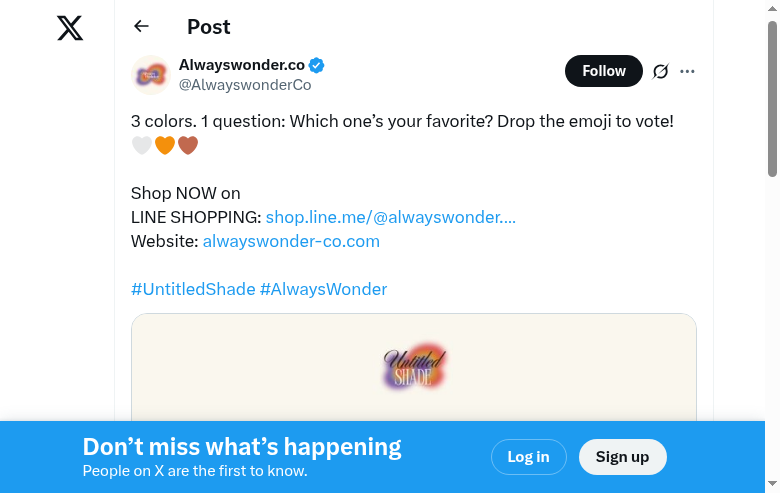Open the #AlwaysWonder hashtag
This screenshot has width=780, height=493.
pyautogui.click(x=323, y=289)
